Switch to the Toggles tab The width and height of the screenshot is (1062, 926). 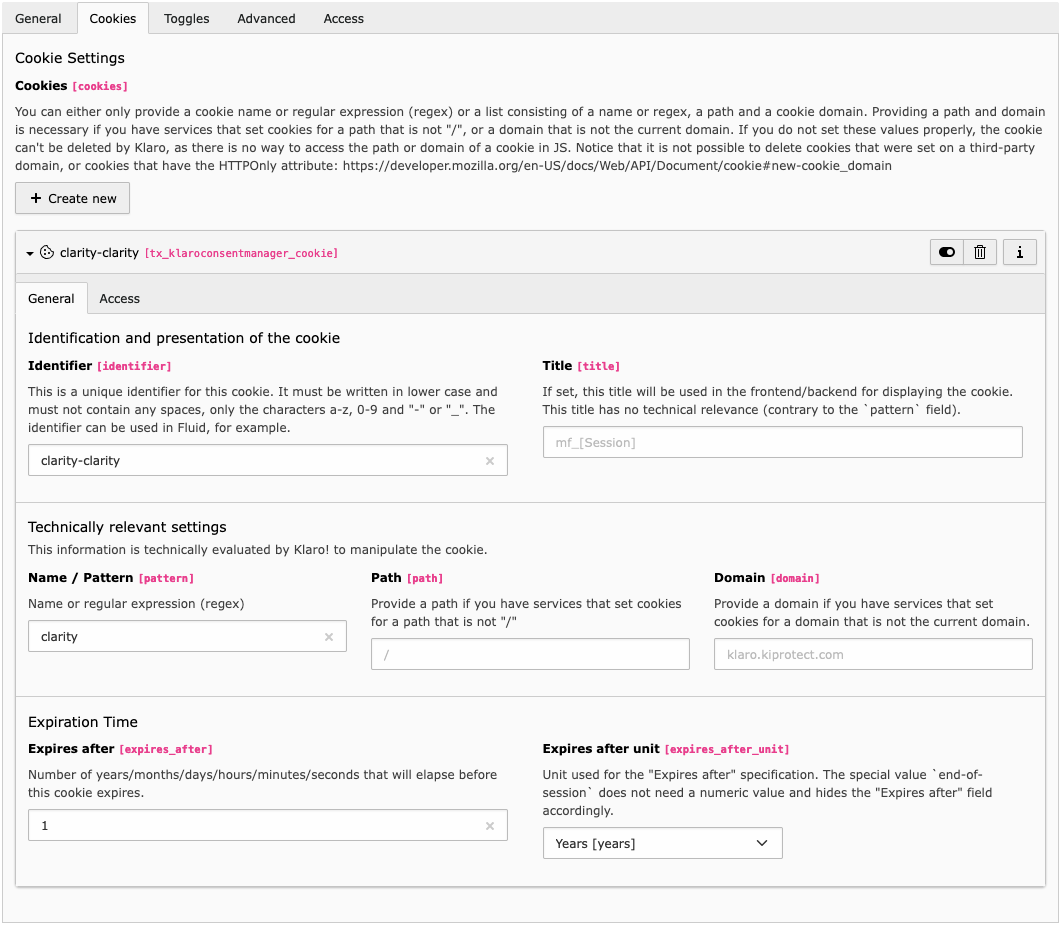tap(187, 18)
